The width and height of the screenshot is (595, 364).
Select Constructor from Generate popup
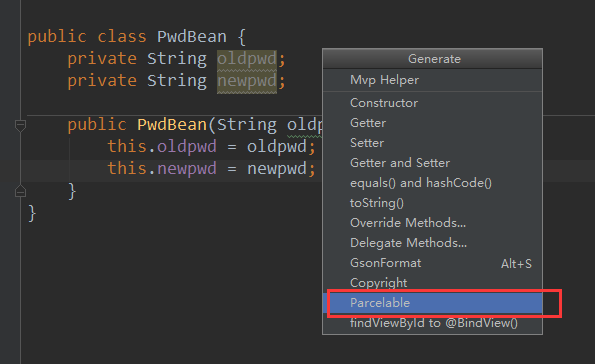[432, 103]
